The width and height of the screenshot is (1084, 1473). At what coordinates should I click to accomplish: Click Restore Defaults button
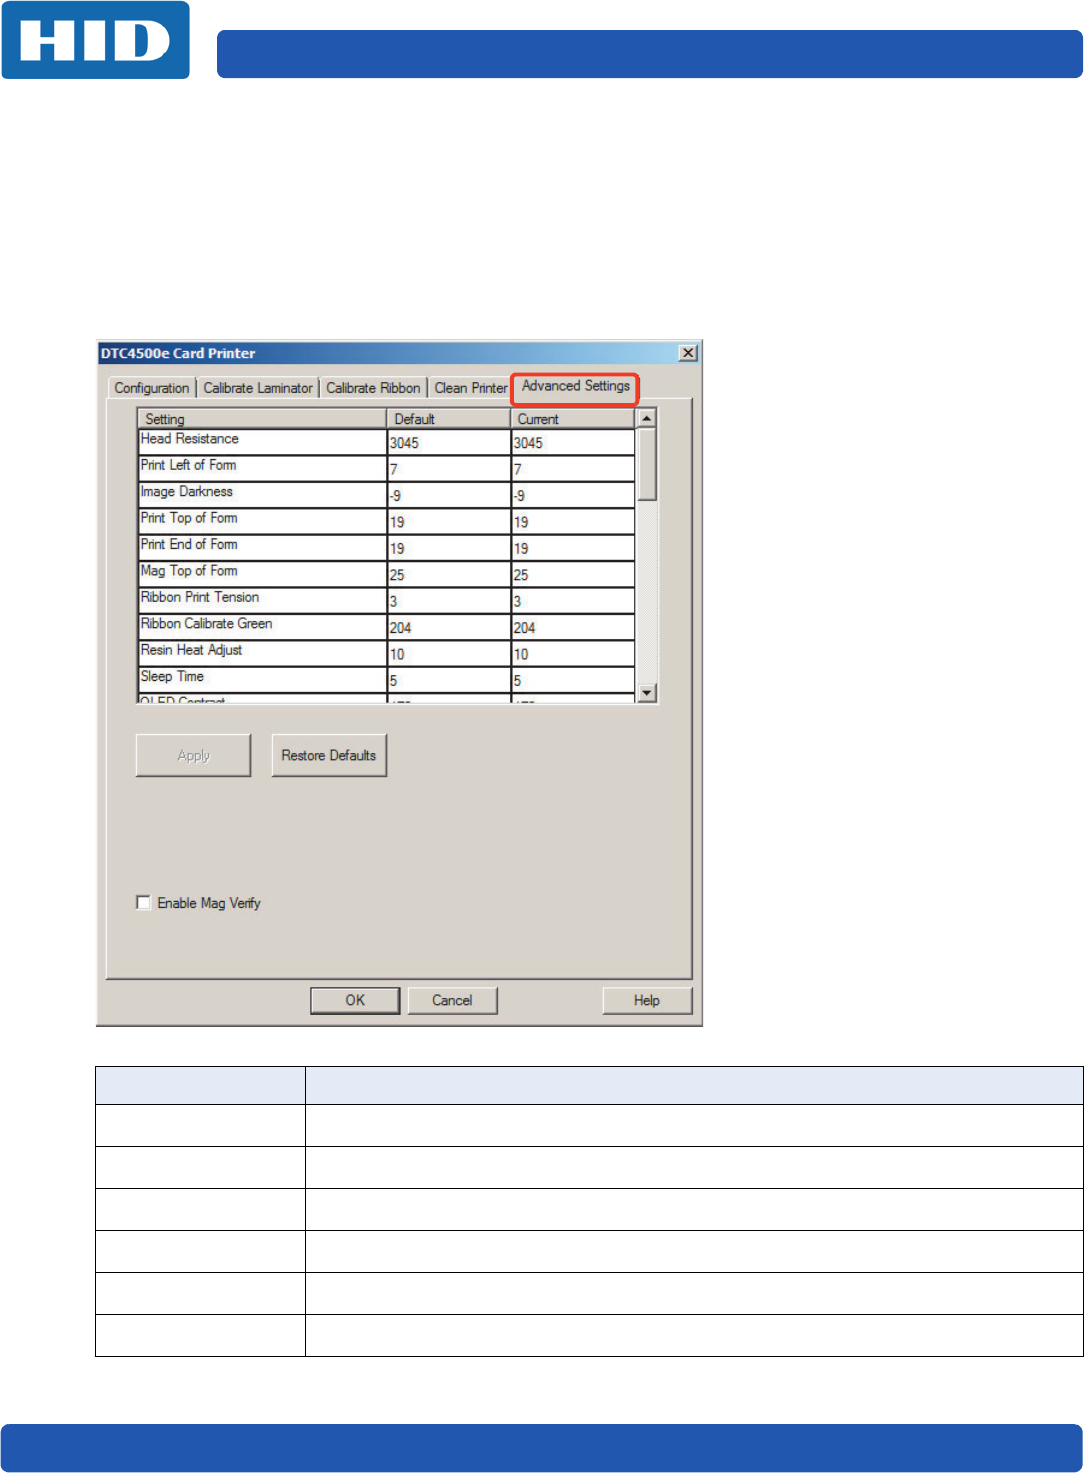329,755
